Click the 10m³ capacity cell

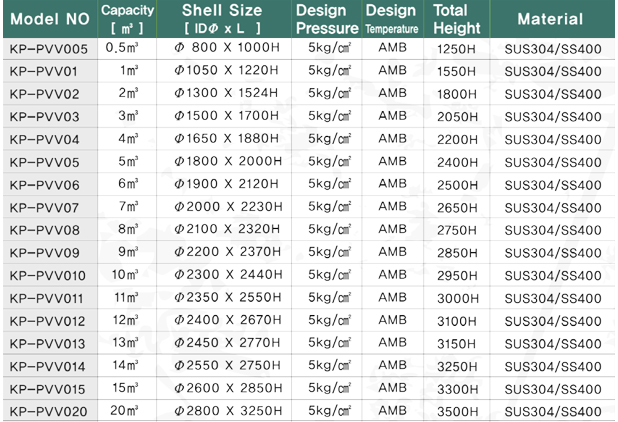point(127,275)
